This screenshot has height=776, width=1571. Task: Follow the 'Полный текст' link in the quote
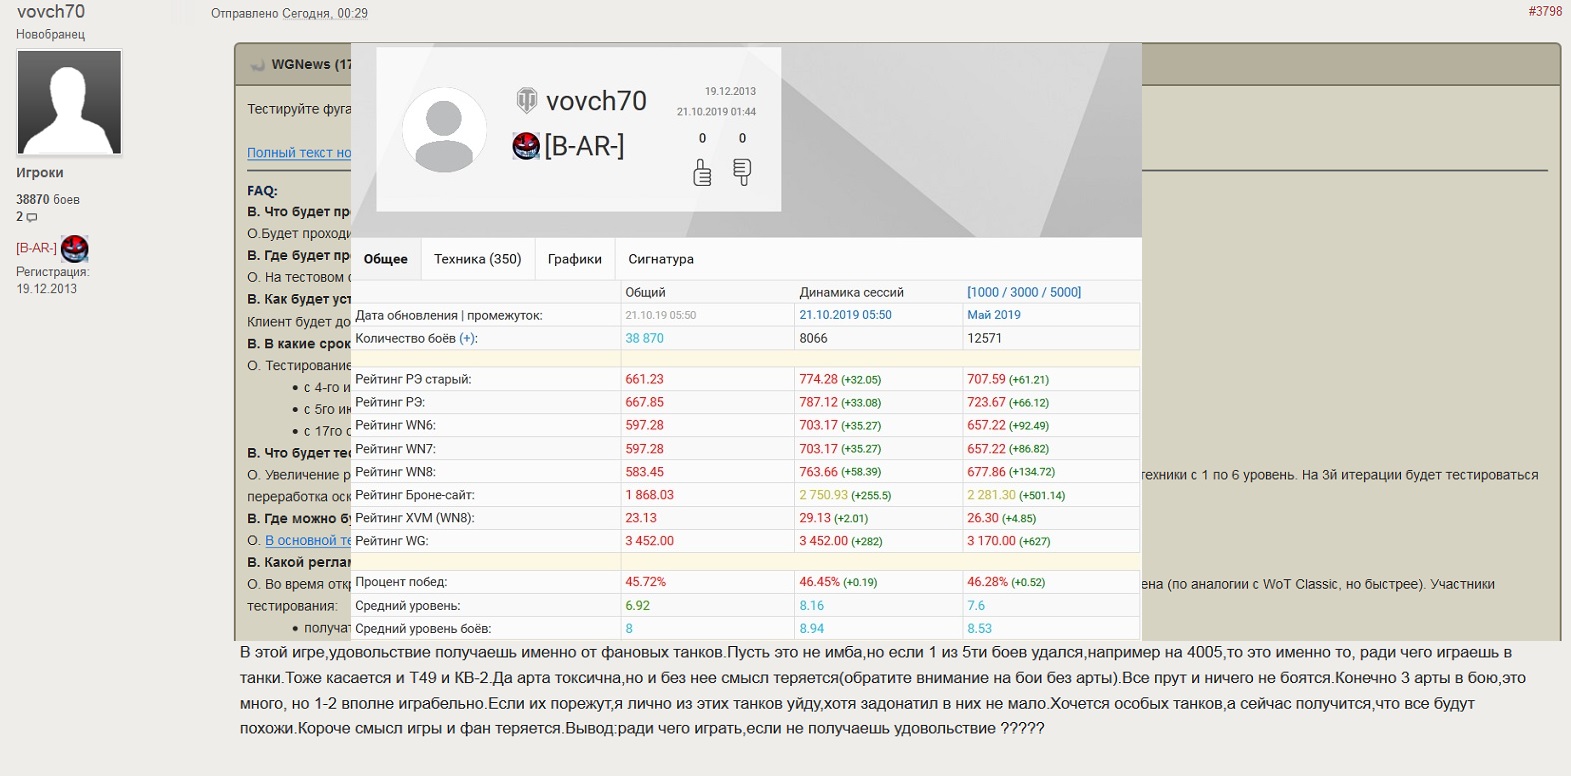click(299, 153)
